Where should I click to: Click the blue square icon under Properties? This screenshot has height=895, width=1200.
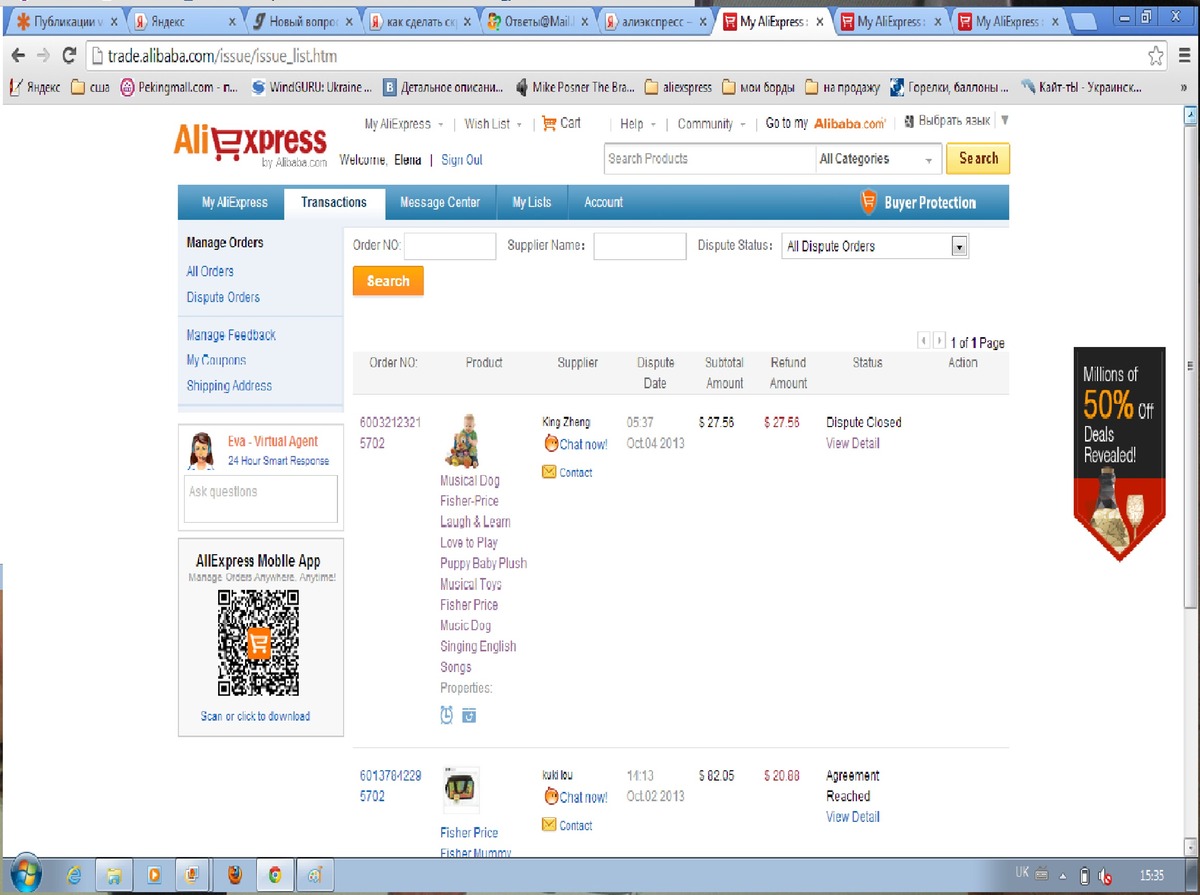click(x=469, y=715)
